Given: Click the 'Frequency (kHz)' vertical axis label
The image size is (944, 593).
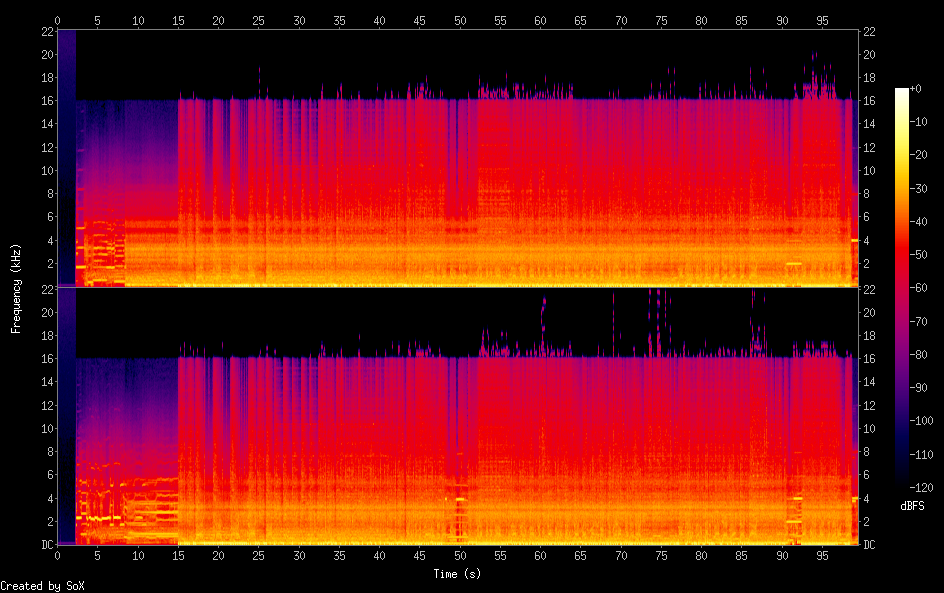Looking at the screenshot, I should pyautogui.click(x=16, y=288).
